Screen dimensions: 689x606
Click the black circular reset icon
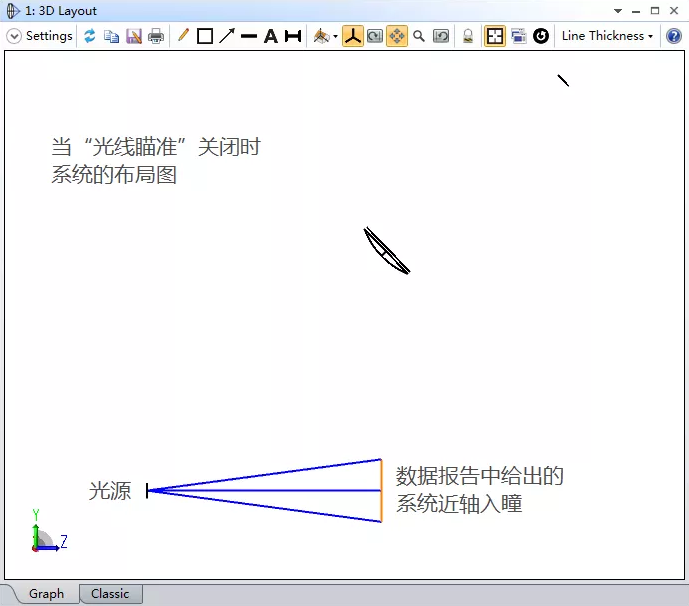(x=541, y=36)
